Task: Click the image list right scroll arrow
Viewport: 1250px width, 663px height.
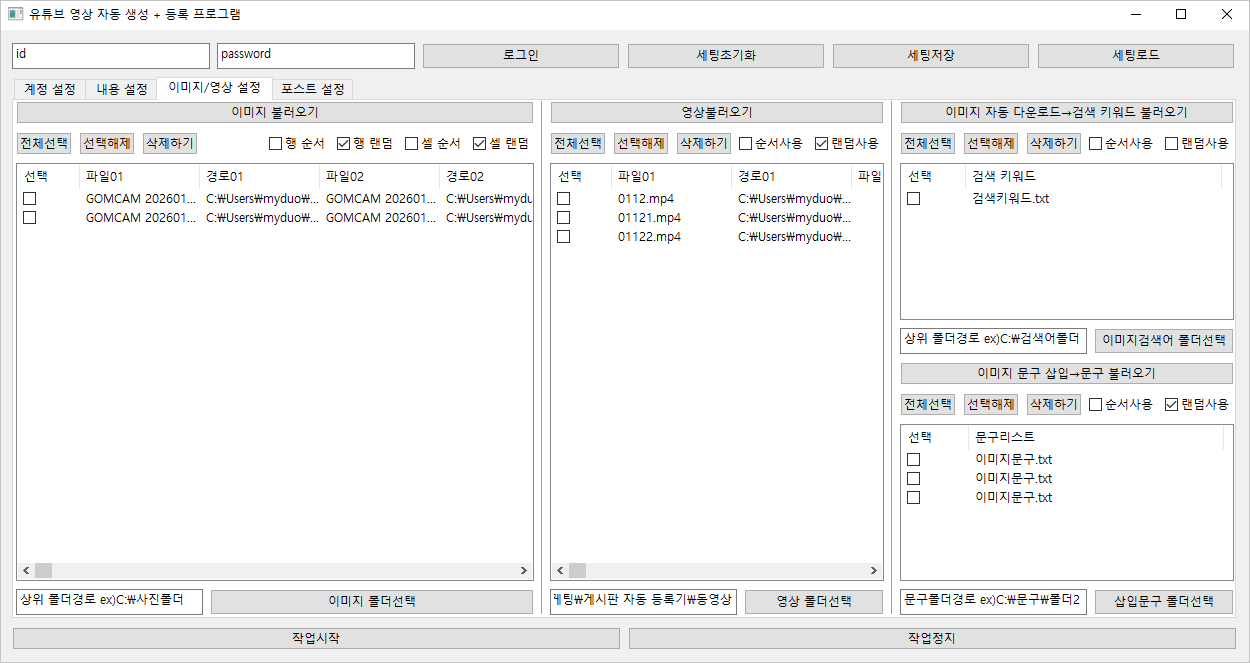Action: click(x=525, y=570)
